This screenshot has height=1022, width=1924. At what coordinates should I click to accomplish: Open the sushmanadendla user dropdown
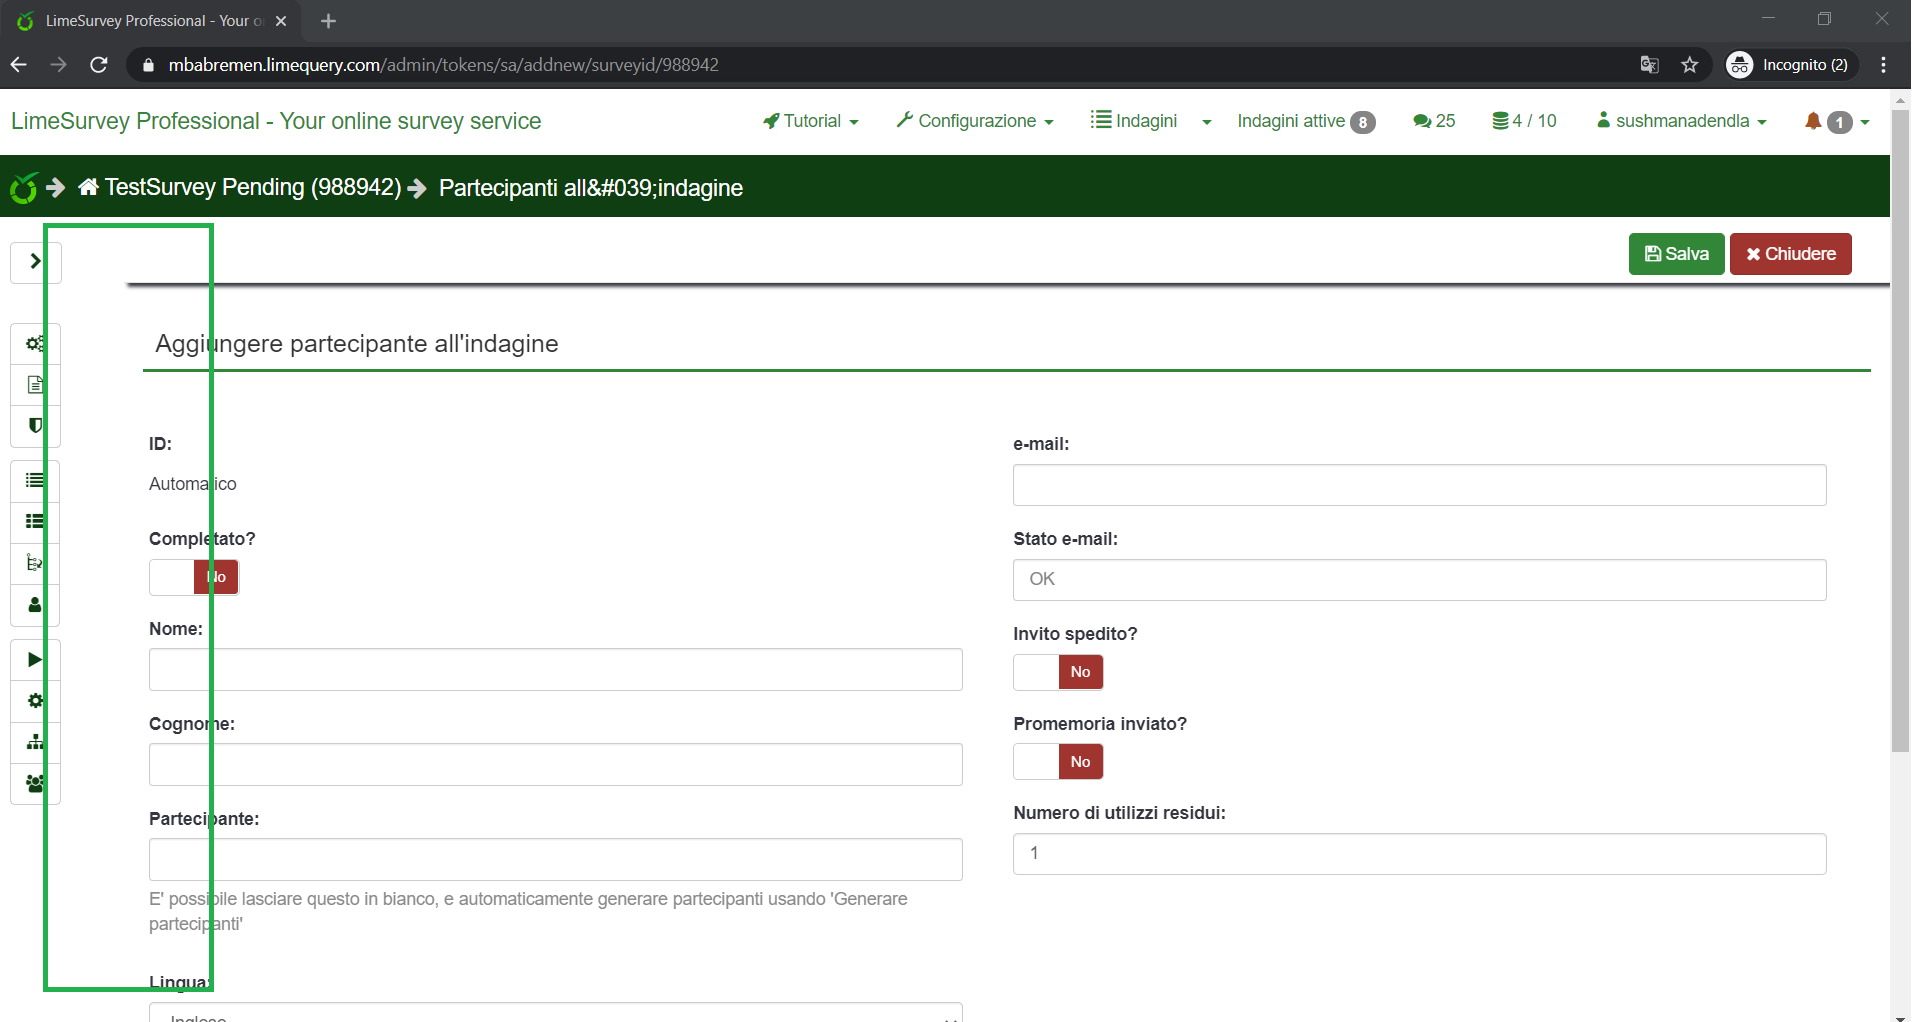pos(1682,121)
